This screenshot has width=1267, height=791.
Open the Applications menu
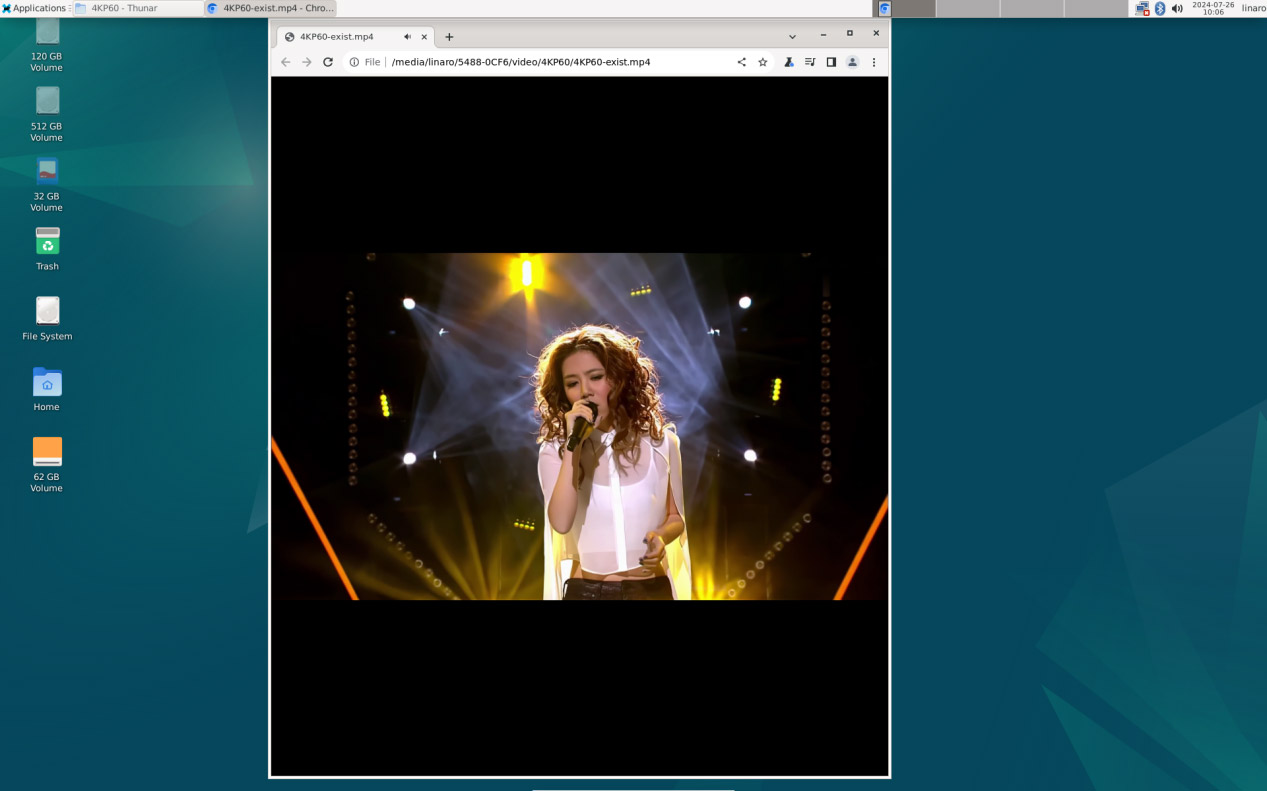click(x=34, y=8)
